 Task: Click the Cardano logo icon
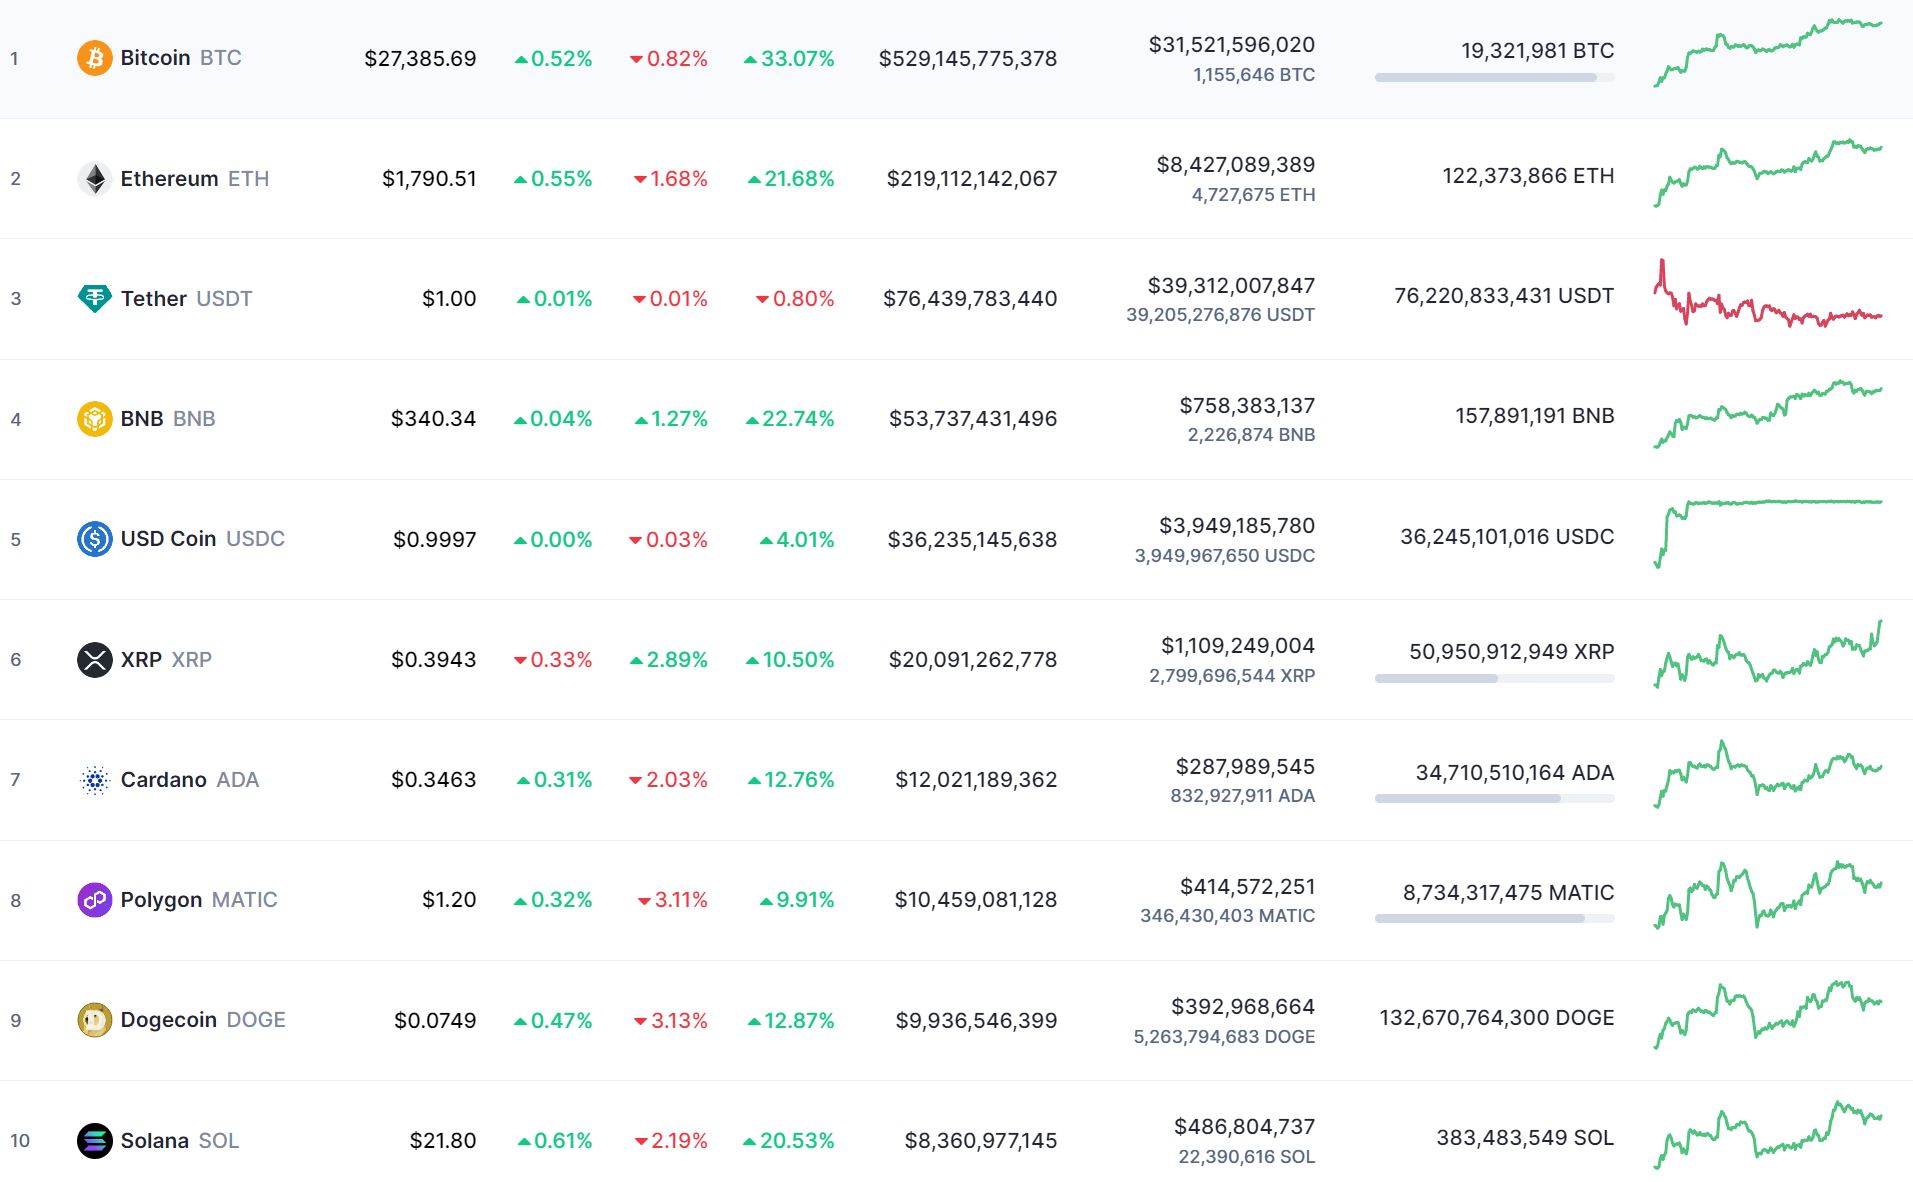(95, 780)
